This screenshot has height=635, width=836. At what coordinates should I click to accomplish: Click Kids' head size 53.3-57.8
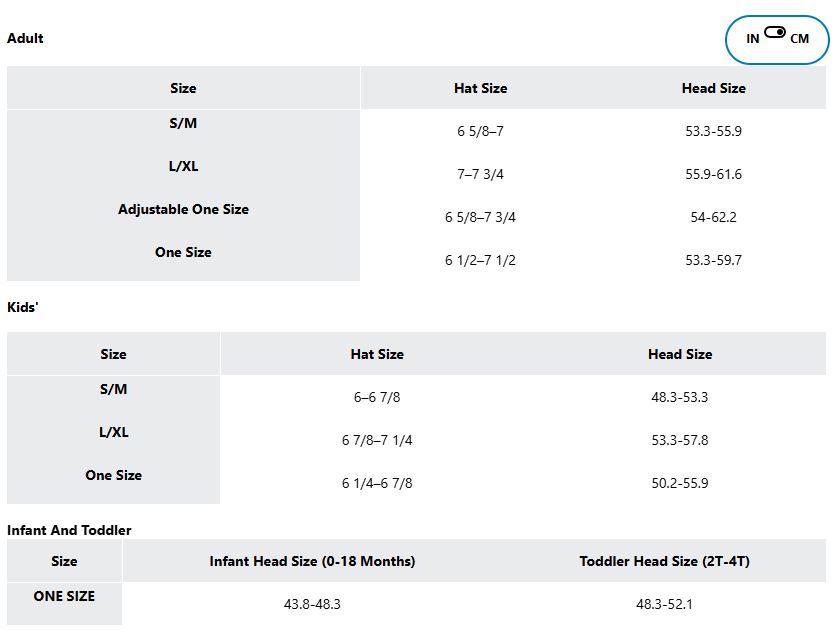(680, 440)
